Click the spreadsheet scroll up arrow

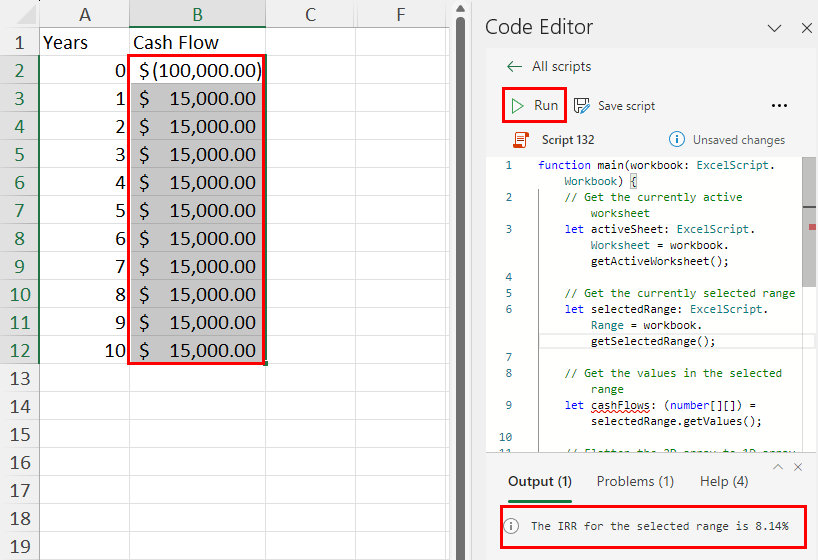460,8
